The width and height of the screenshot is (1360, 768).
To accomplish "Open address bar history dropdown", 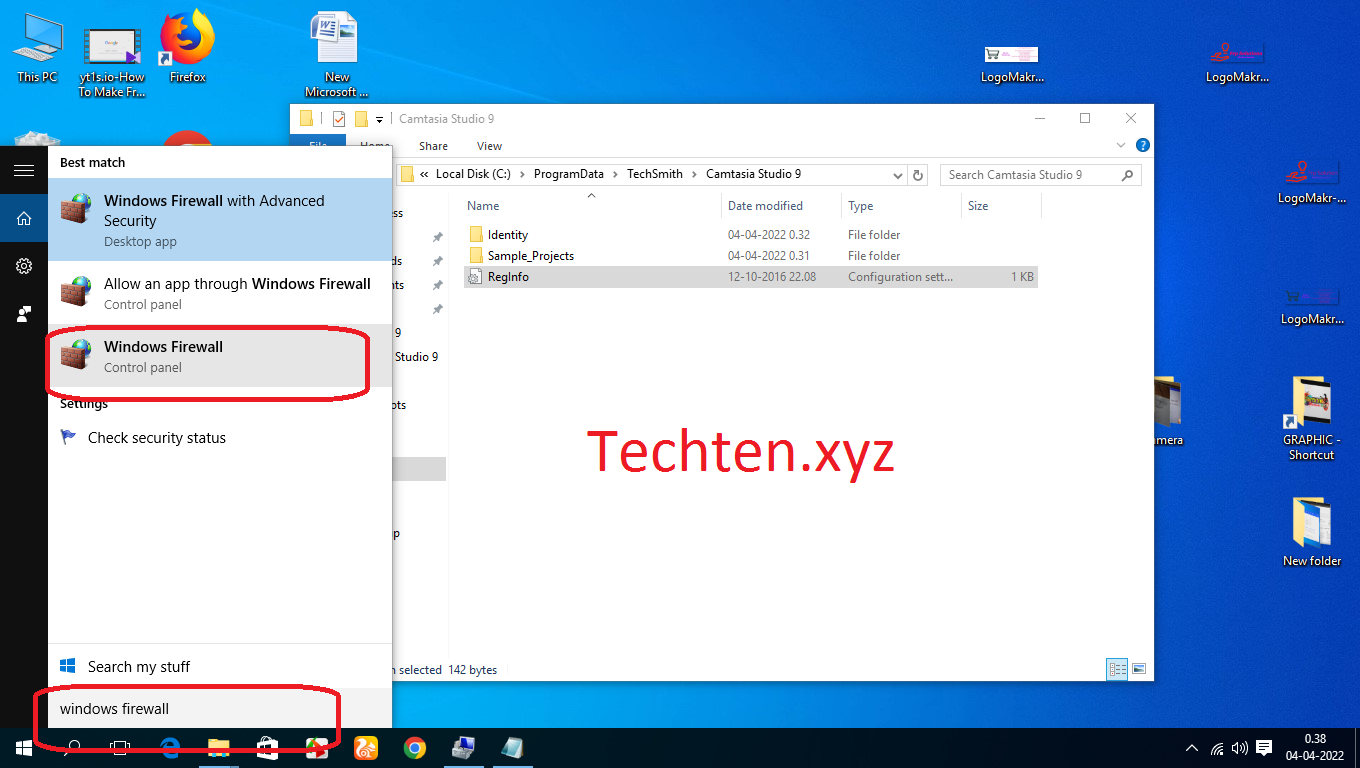I will pyautogui.click(x=898, y=175).
